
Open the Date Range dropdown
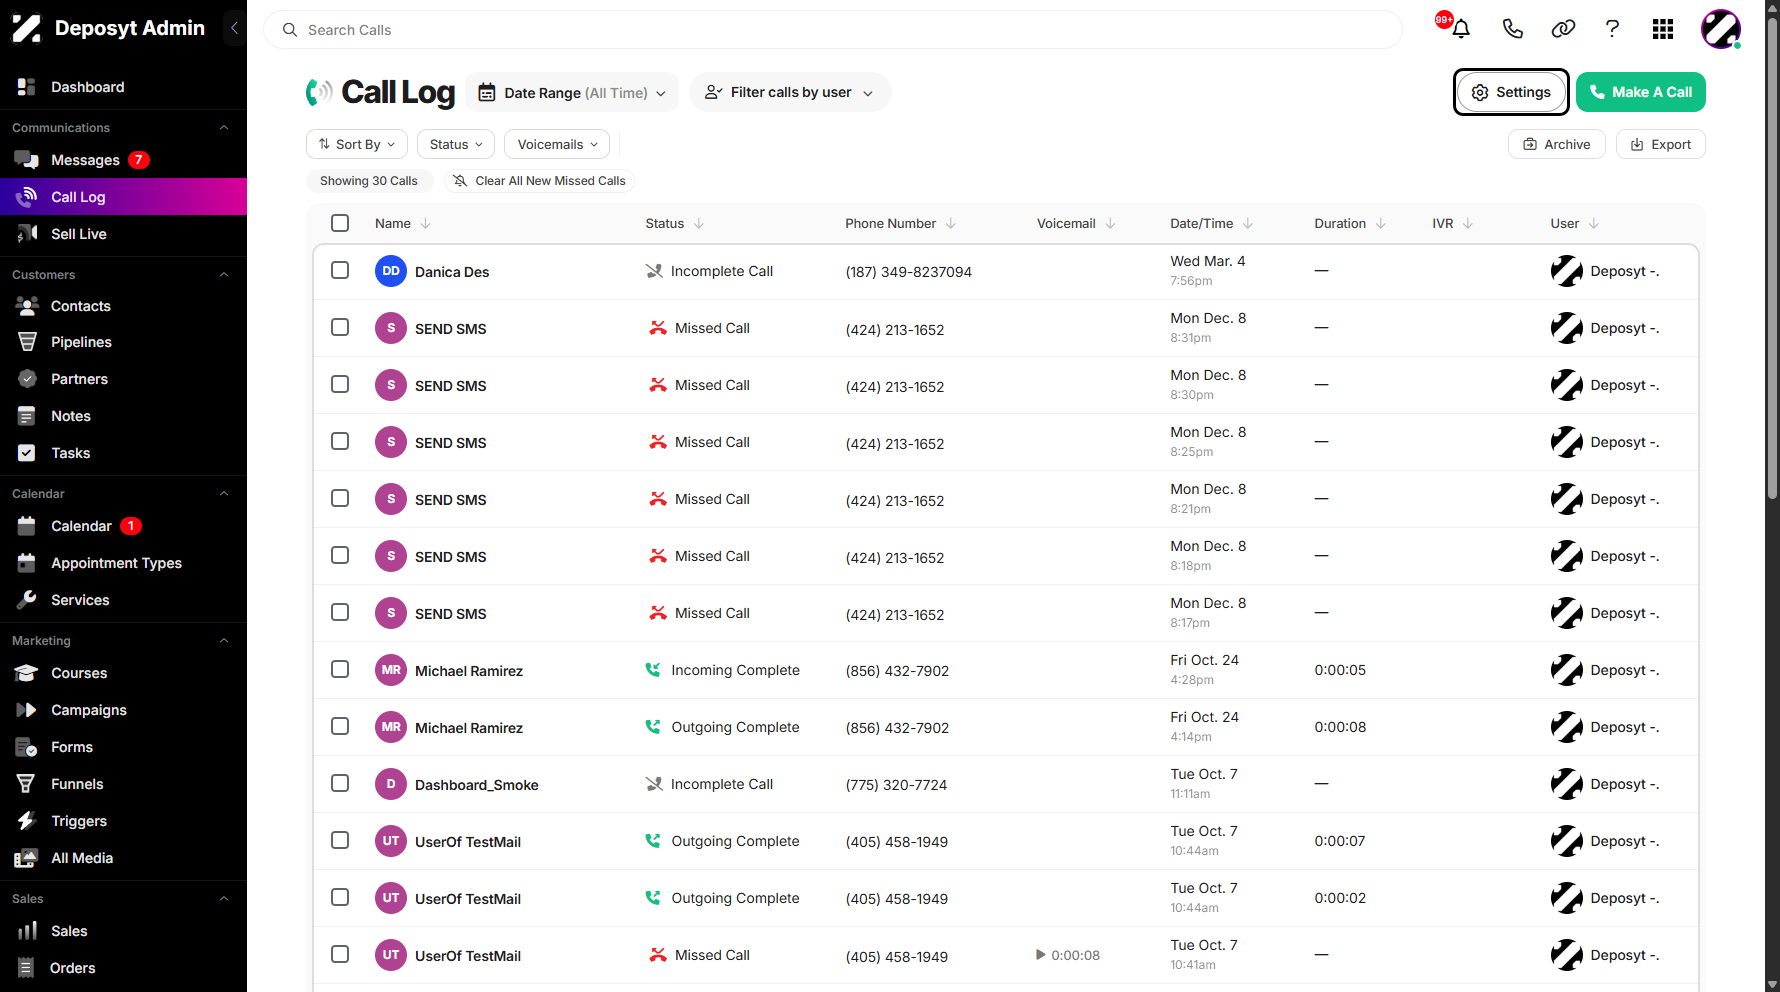click(x=572, y=92)
